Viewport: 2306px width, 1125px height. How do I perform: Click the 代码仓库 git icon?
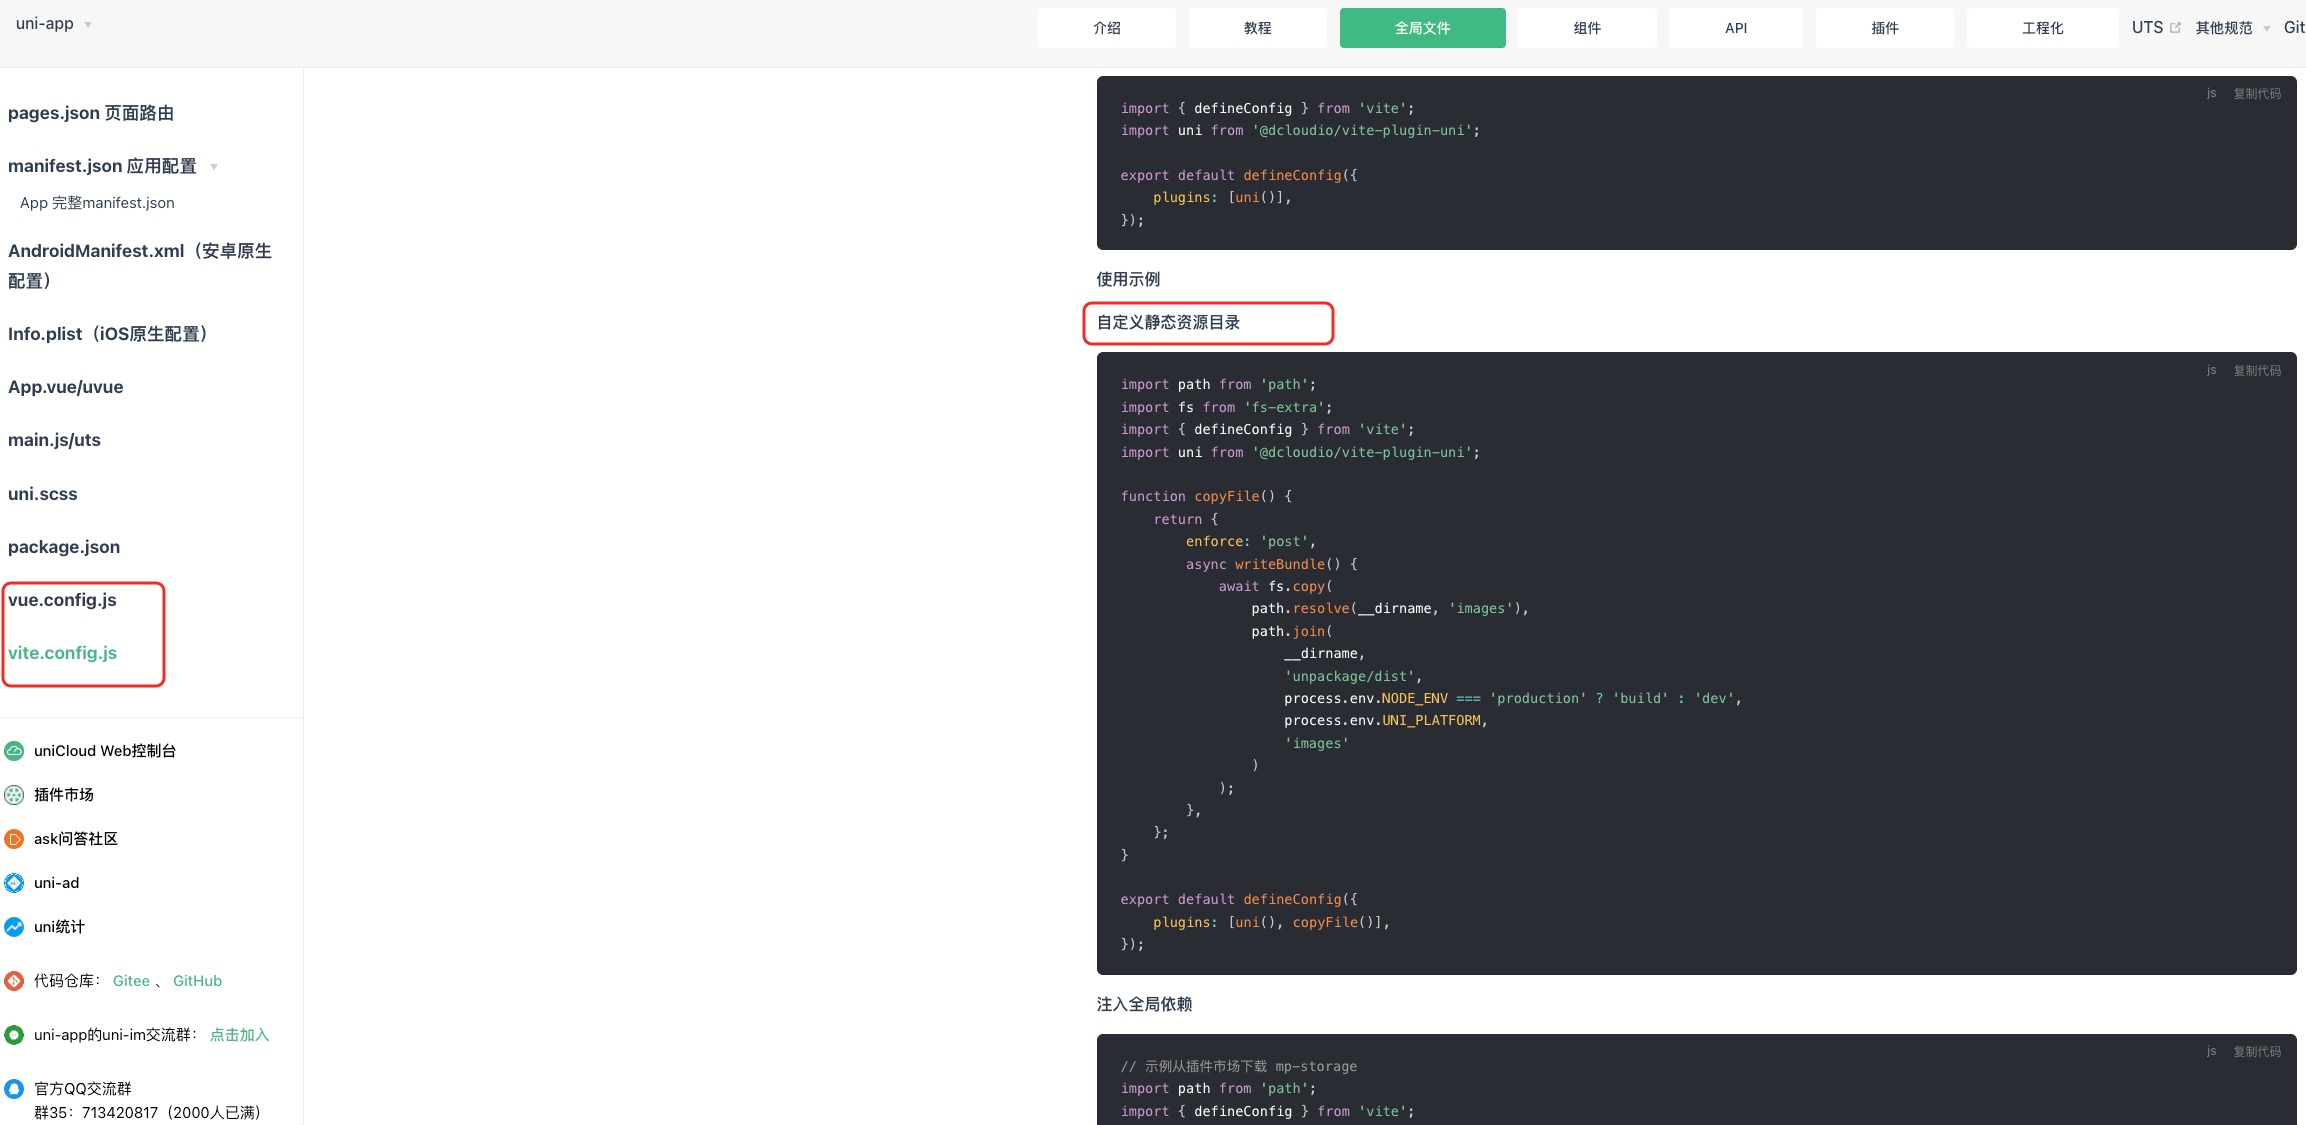14,981
